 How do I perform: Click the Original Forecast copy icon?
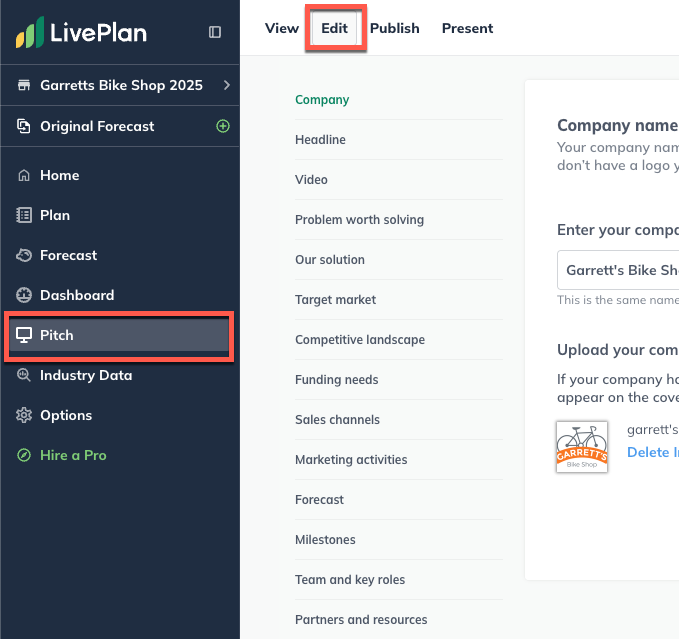[24, 126]
